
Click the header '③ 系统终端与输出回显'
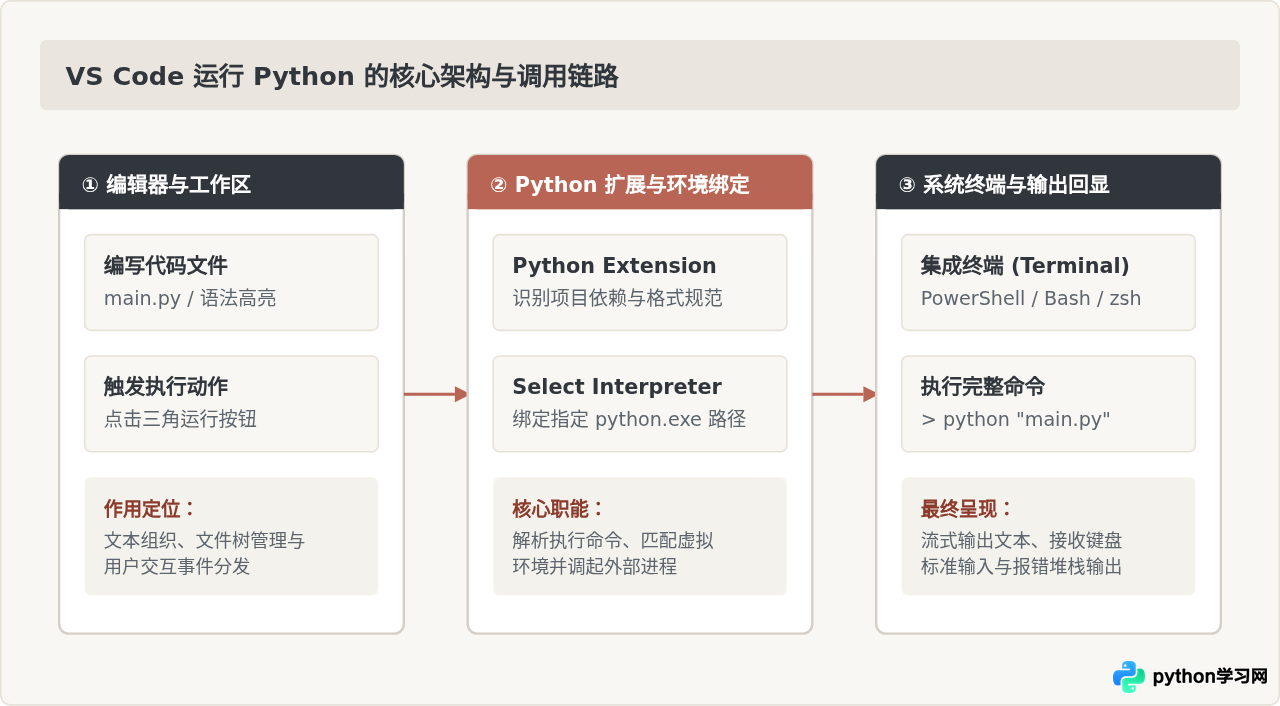pyautogui.click(x=1048, y=183)
